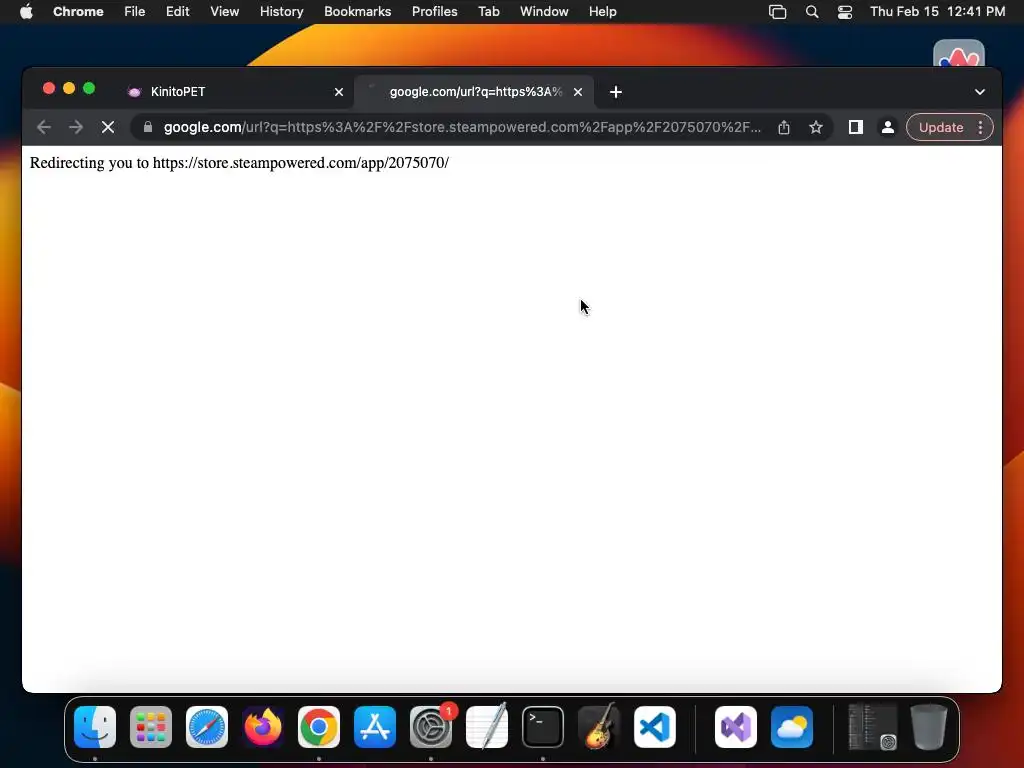The height and width of the screenshot is (768, 1024).
Task: Launch Safari from the Dock
Action: 207,727
